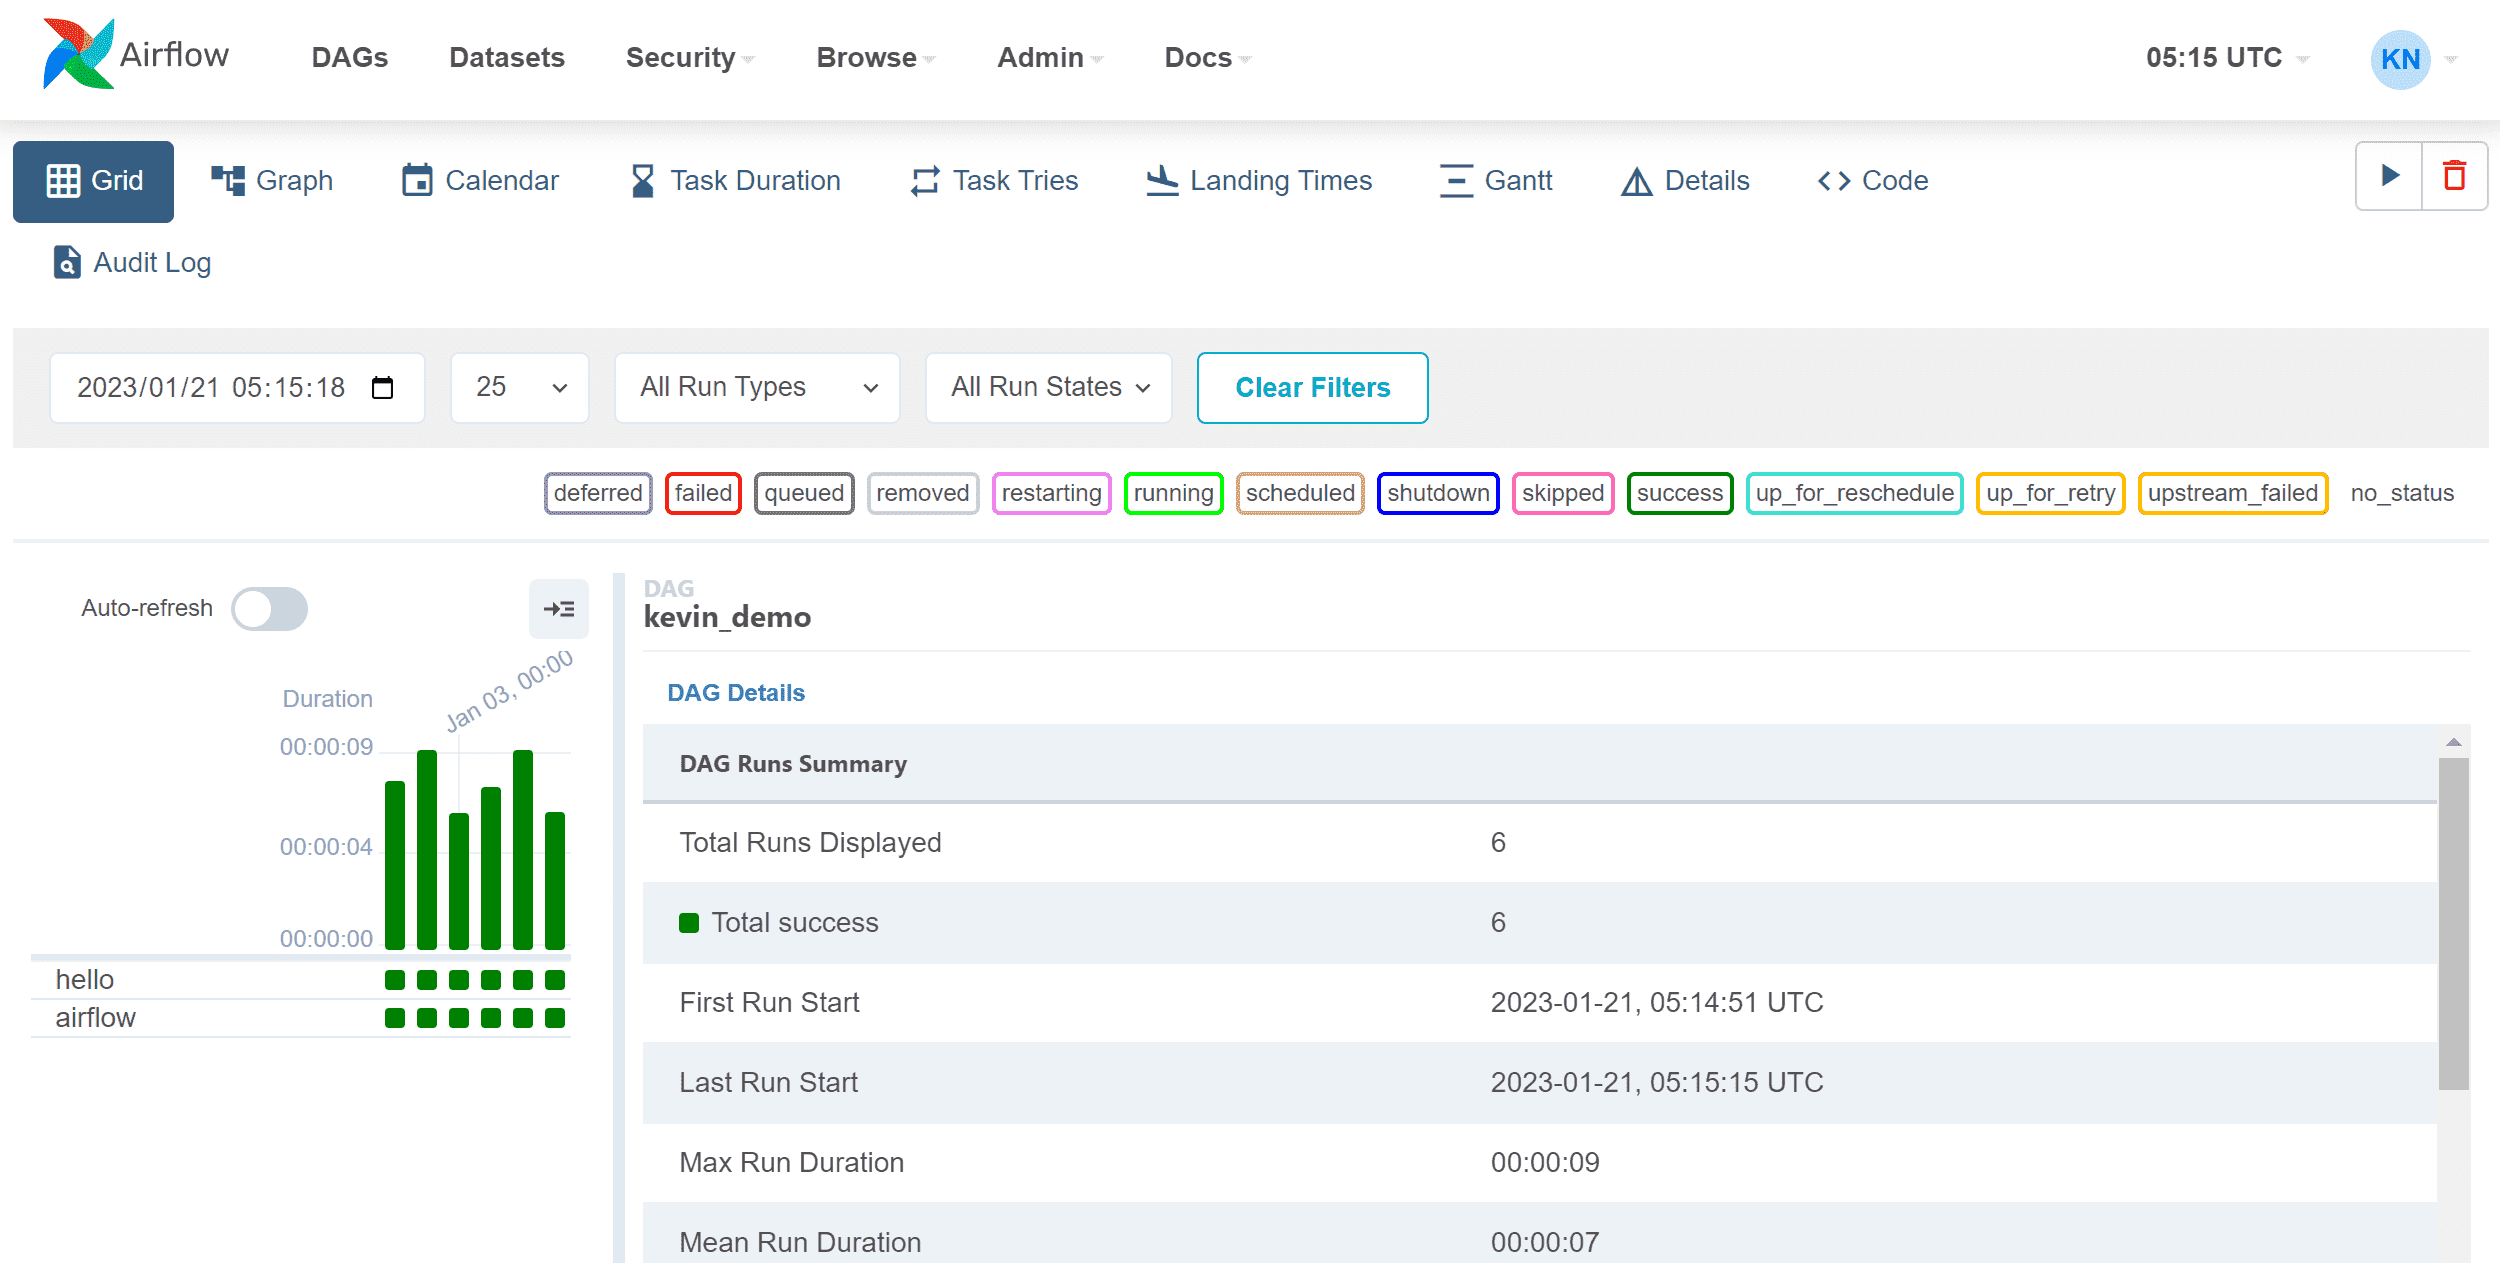2500x1263 pixels.
Task: Expand the Security menu
Action: click(x=689, y=58)
